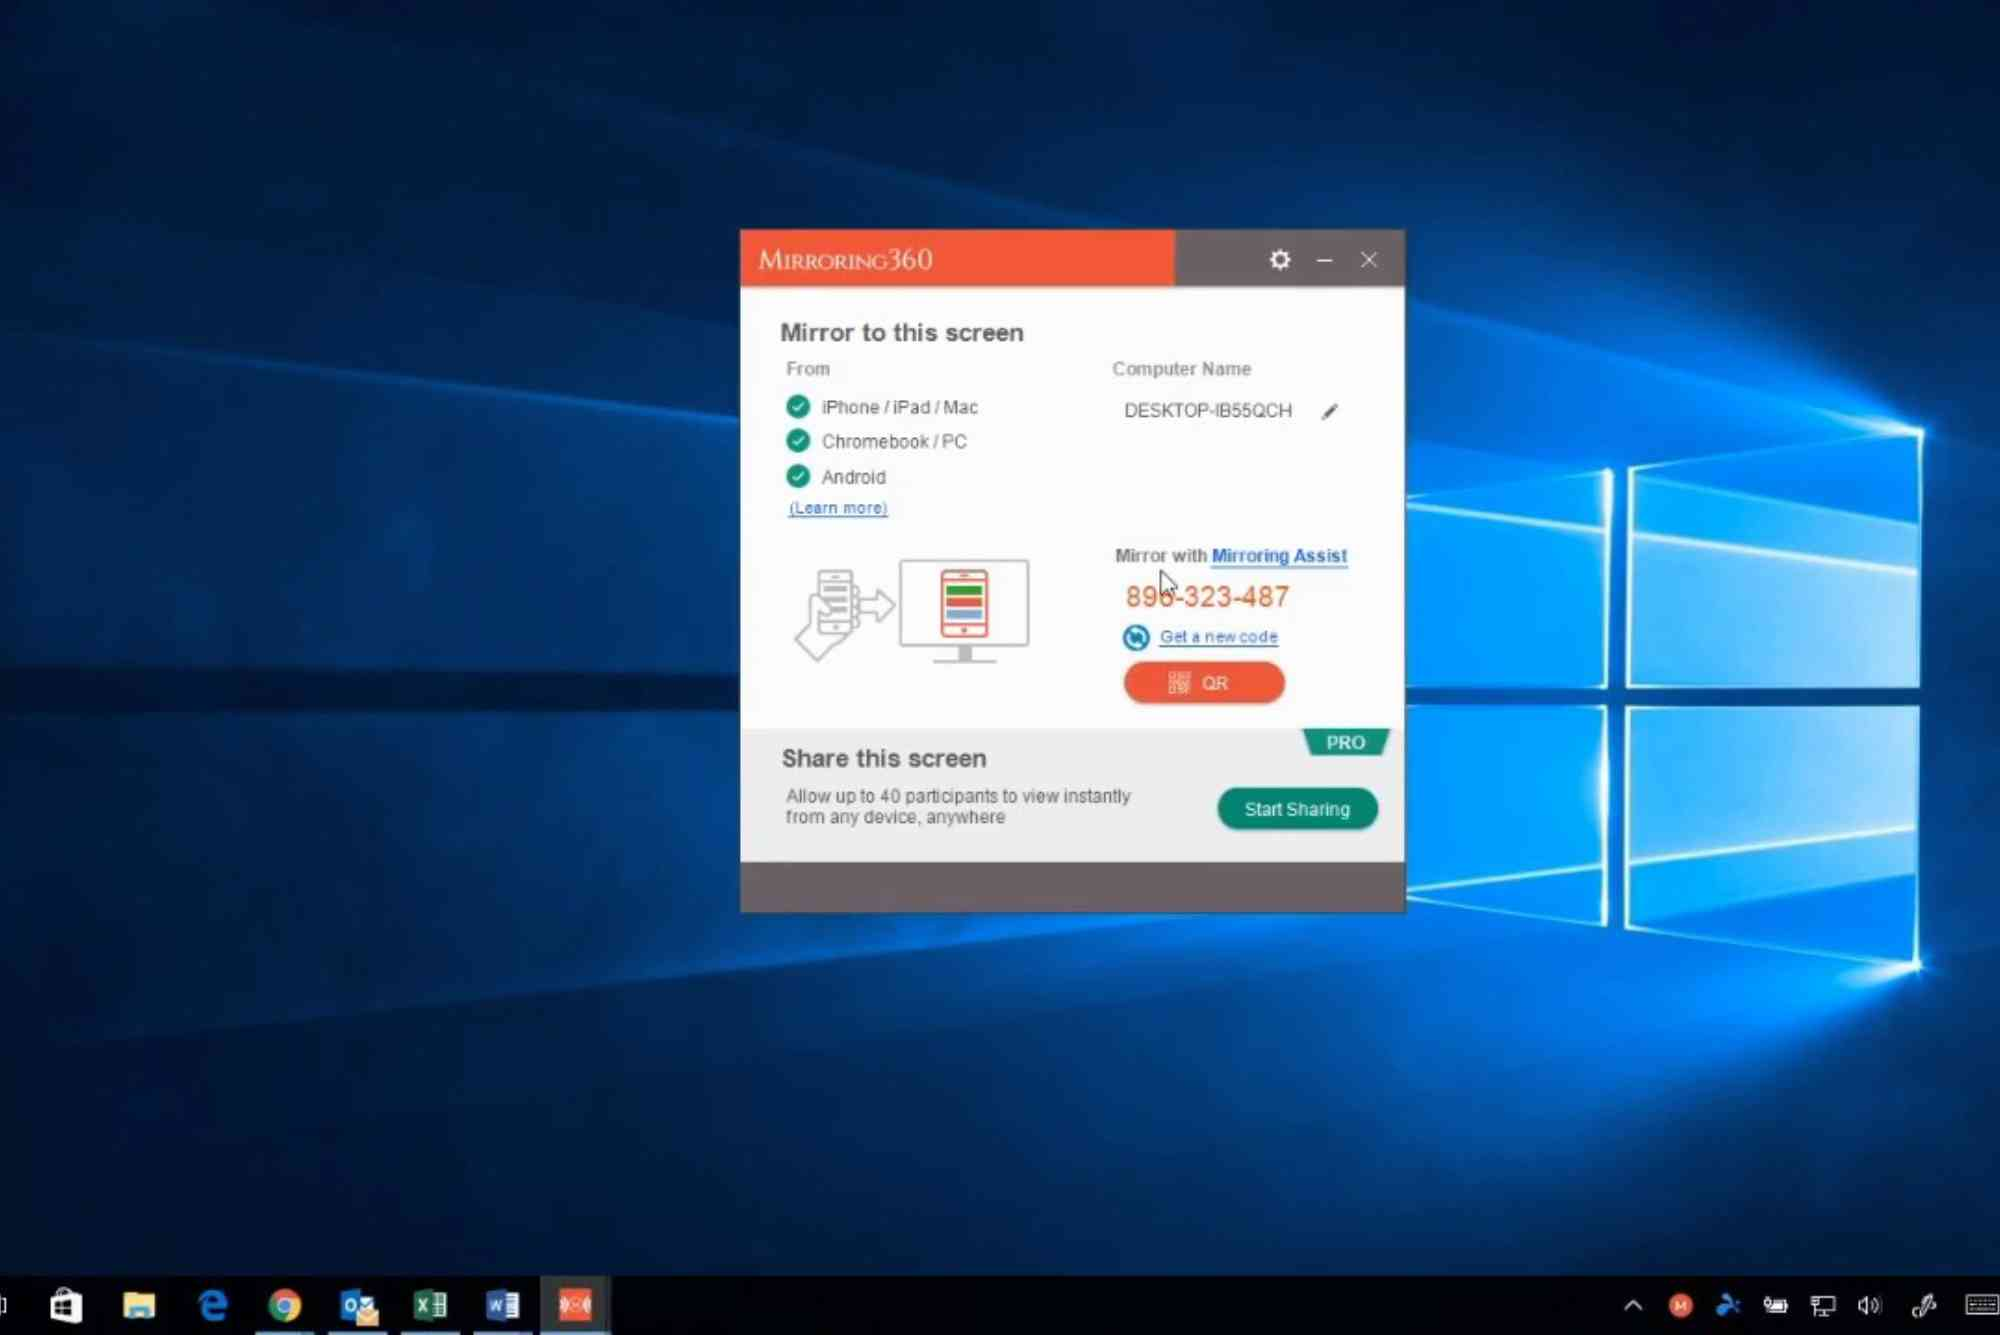Launch Google Chrome from the taskbar
2000x1335 pixels.
tap(286, 1304)
